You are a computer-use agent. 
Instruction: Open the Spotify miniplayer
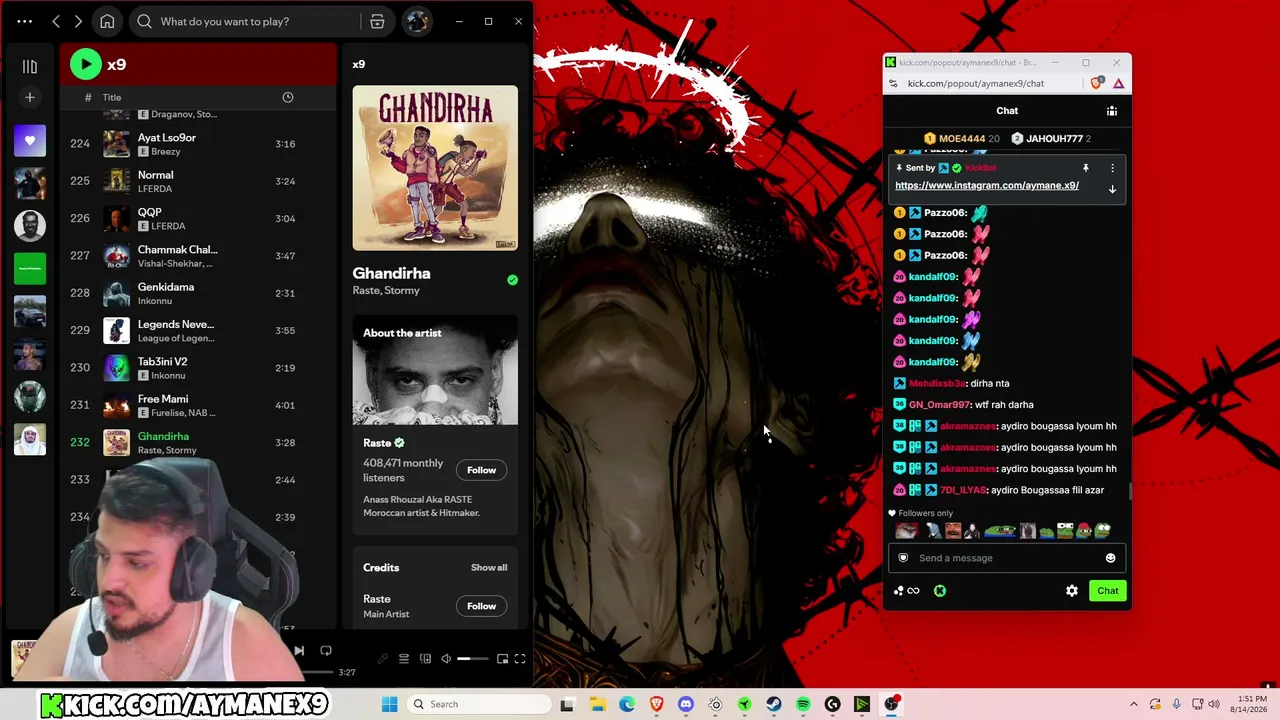click(x=502, y=659)
